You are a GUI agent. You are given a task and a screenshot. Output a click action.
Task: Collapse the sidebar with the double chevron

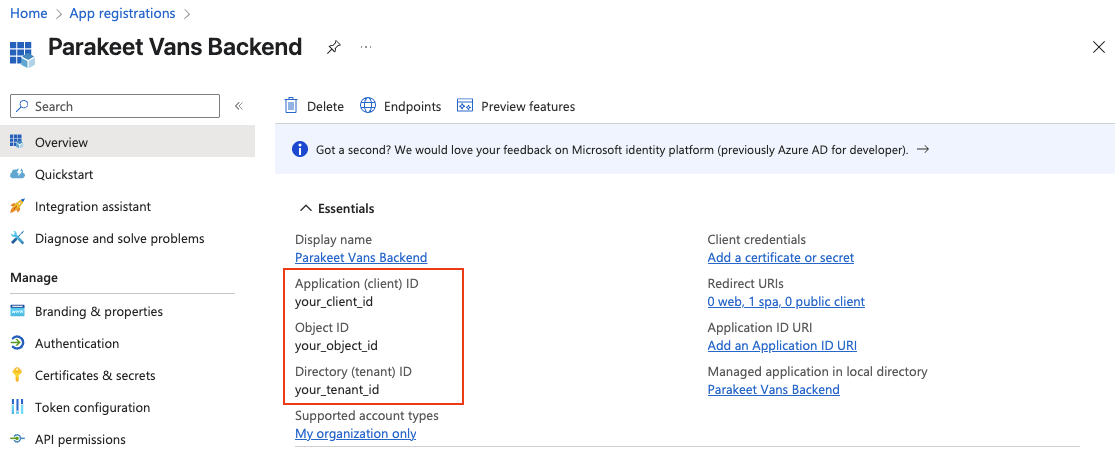pos(239,106)
